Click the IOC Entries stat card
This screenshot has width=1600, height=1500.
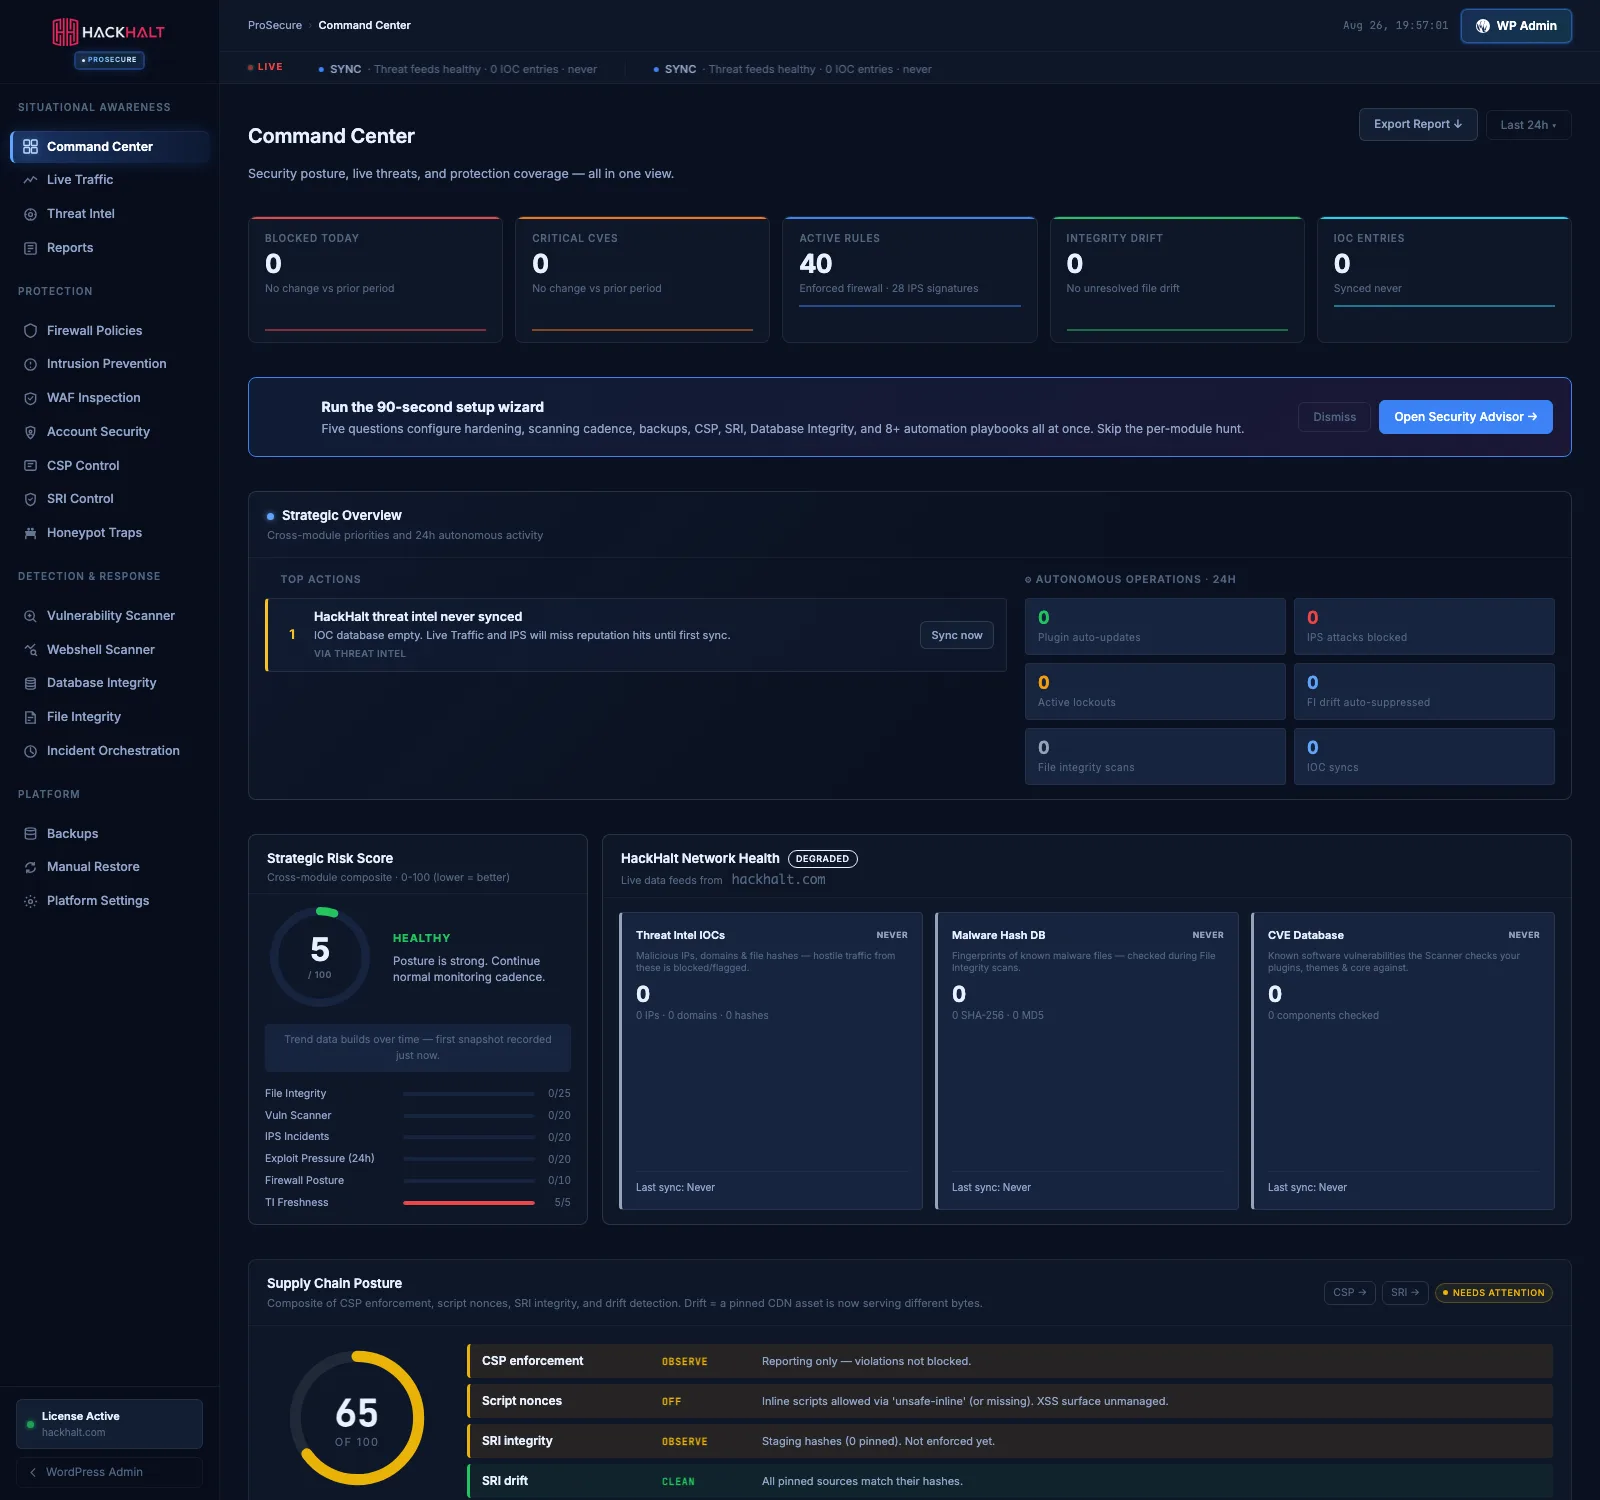1444,280
